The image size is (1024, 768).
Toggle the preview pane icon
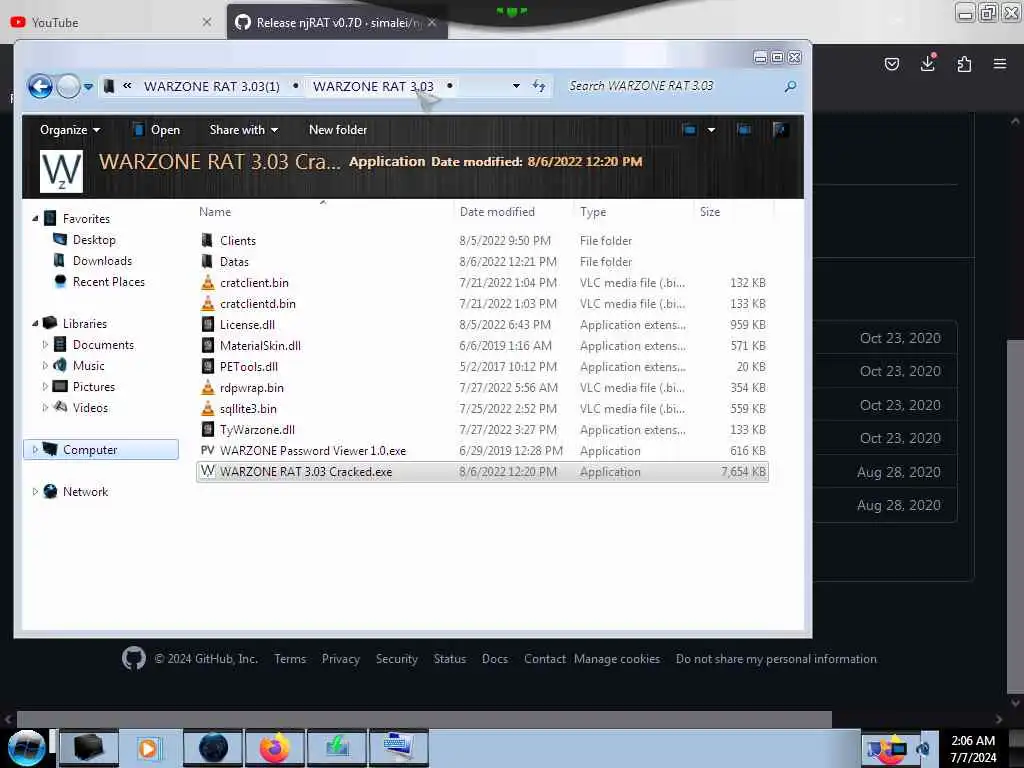(x=744, y=130)
